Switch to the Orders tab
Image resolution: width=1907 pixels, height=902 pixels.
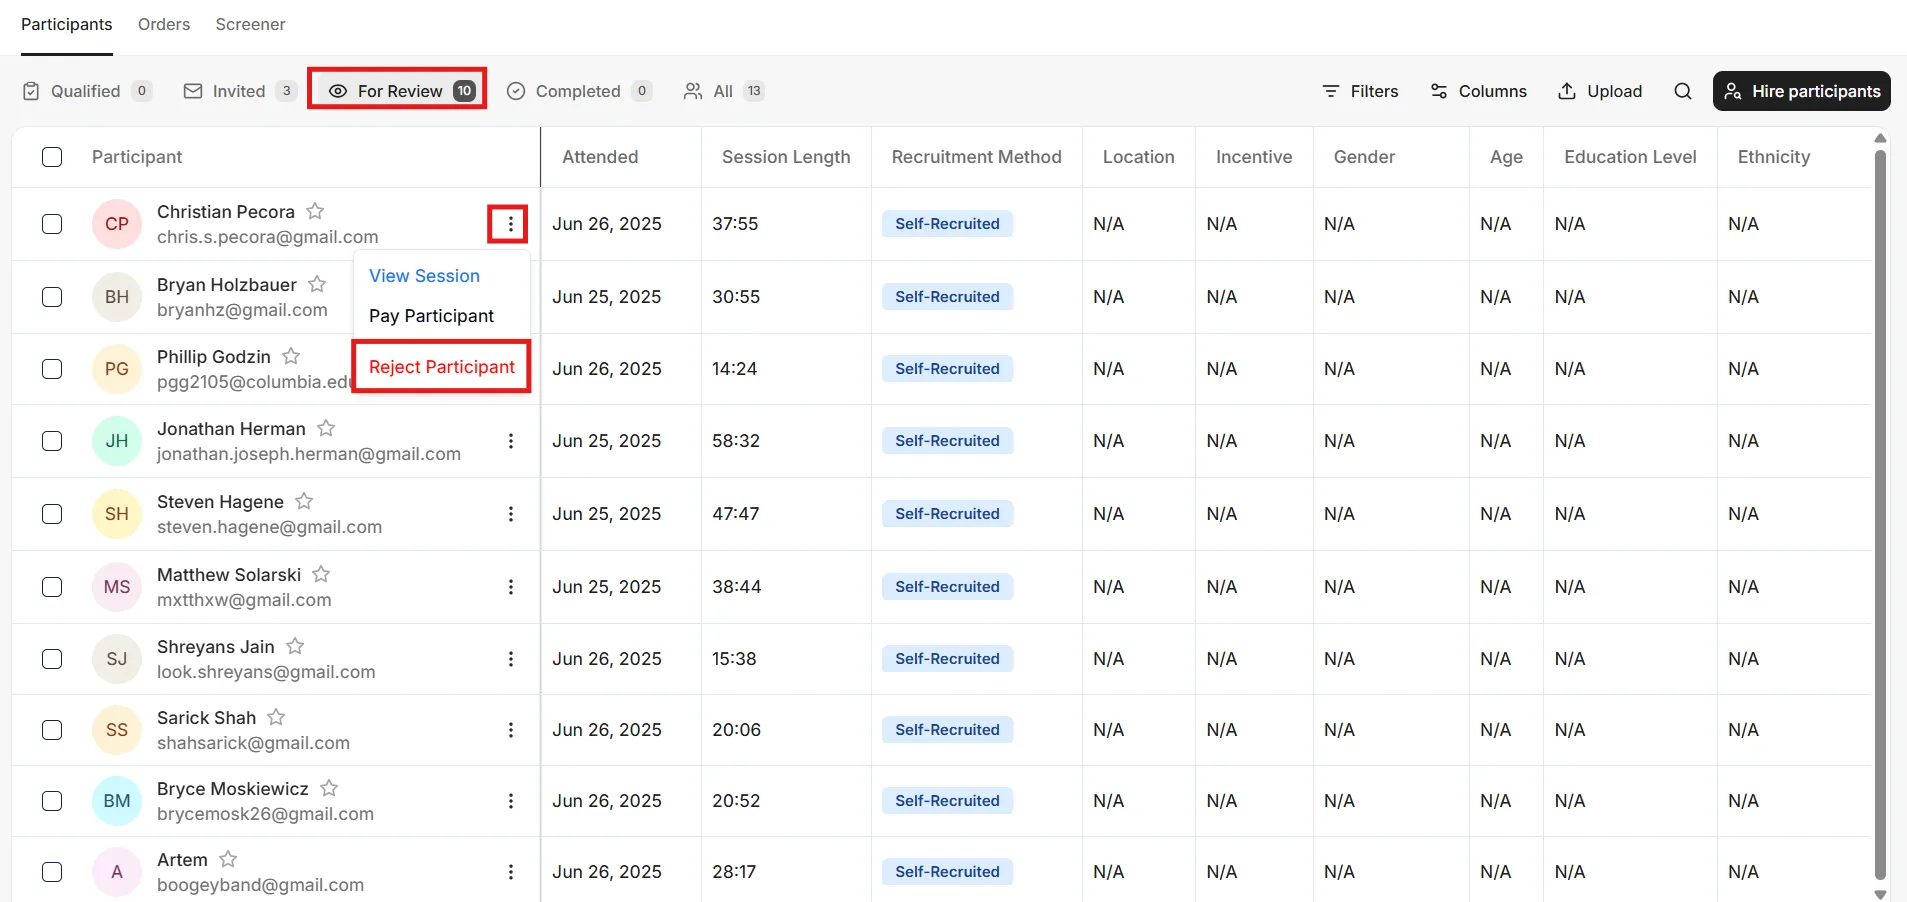(x=164, y=24)
